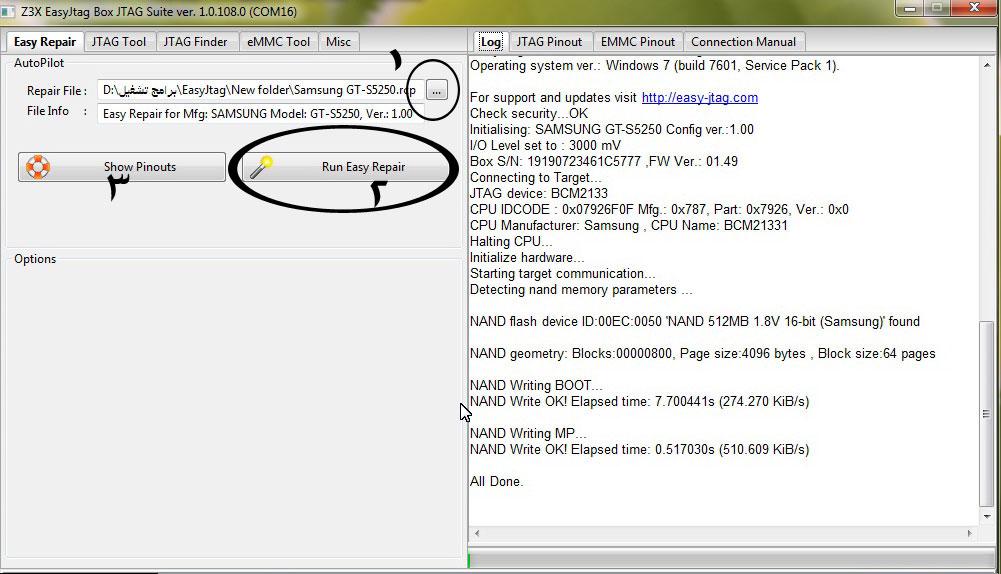Click the horizontal scrollbar left arrow

(477, 533)
